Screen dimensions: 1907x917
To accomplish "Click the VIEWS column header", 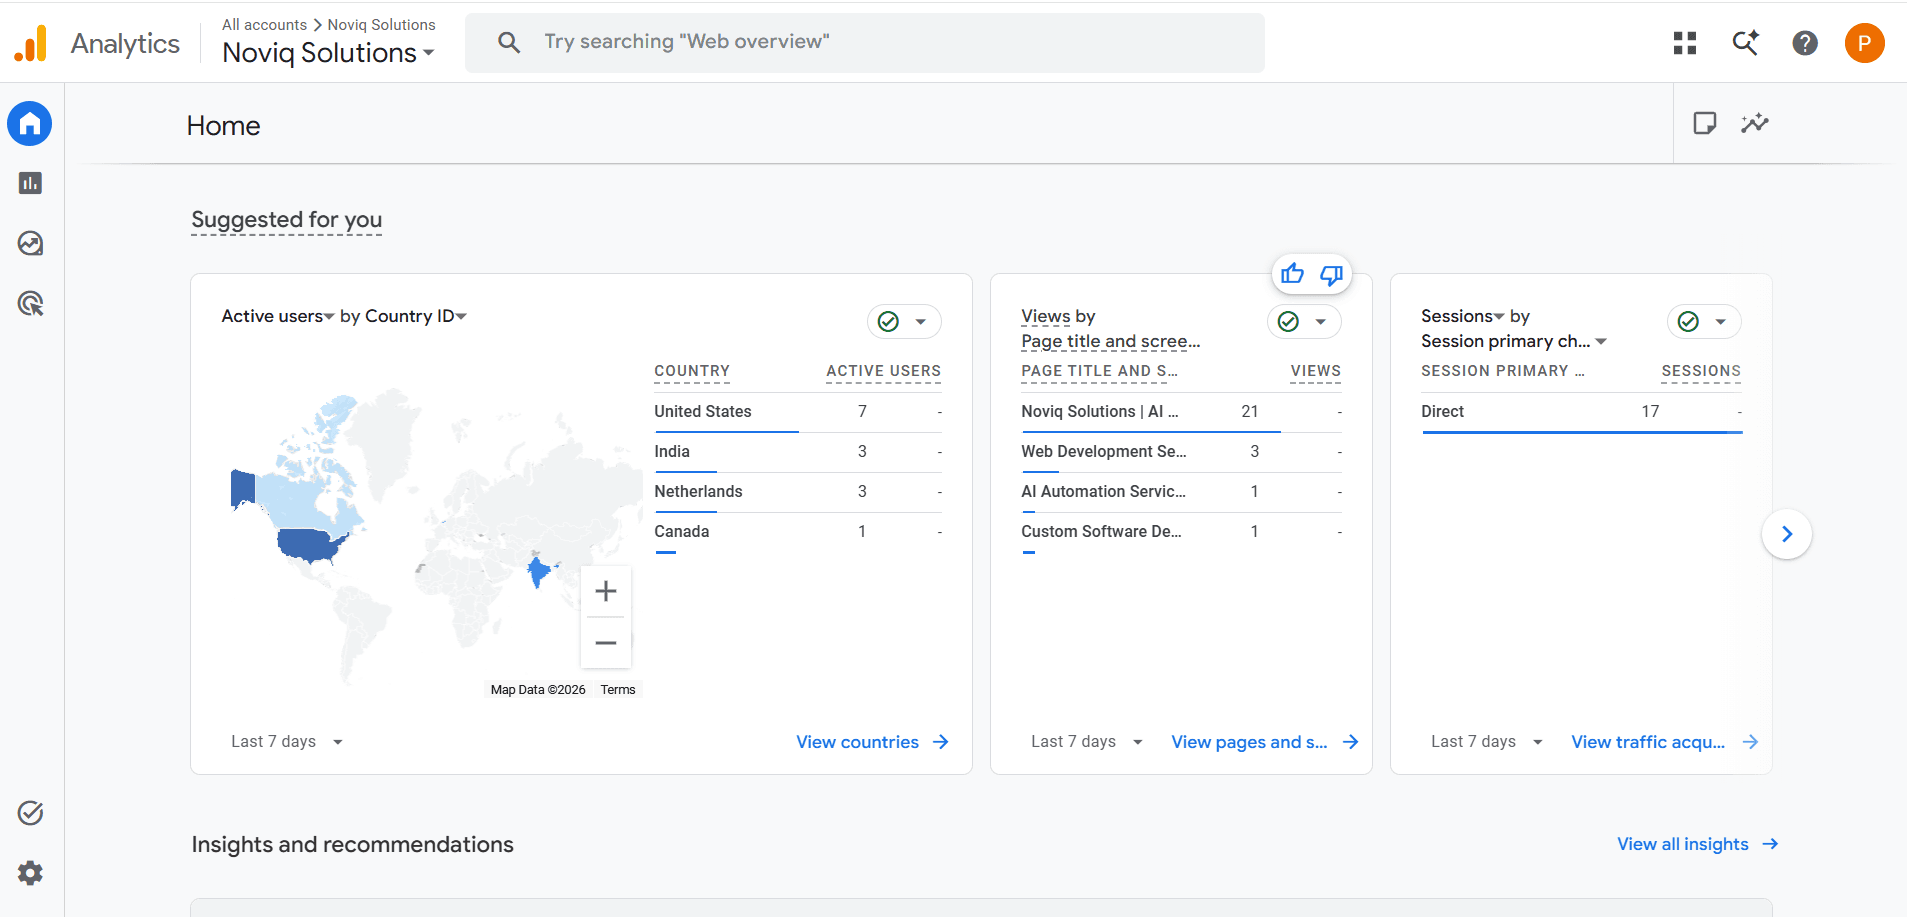I will (x=1315, y=371).
